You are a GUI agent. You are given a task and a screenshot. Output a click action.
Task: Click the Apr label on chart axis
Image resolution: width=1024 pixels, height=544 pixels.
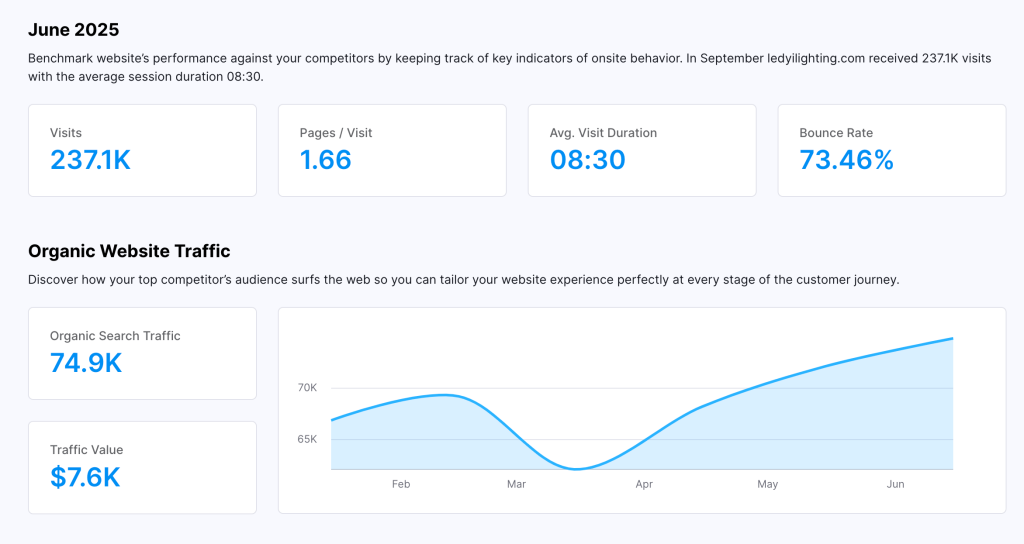[x=644, y=484]
